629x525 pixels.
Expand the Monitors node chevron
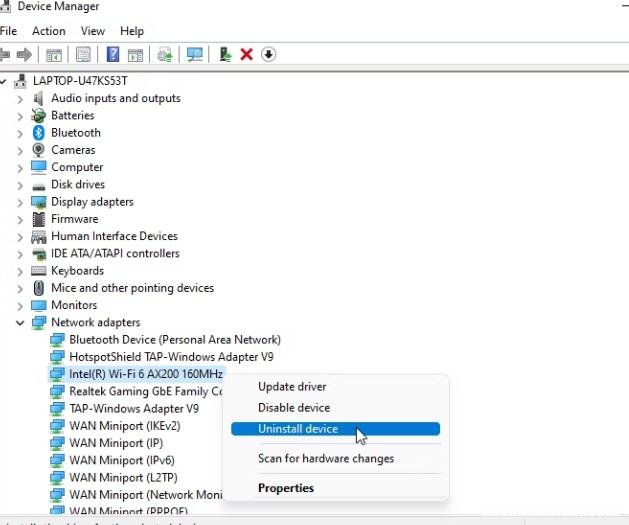click(20, 306)
